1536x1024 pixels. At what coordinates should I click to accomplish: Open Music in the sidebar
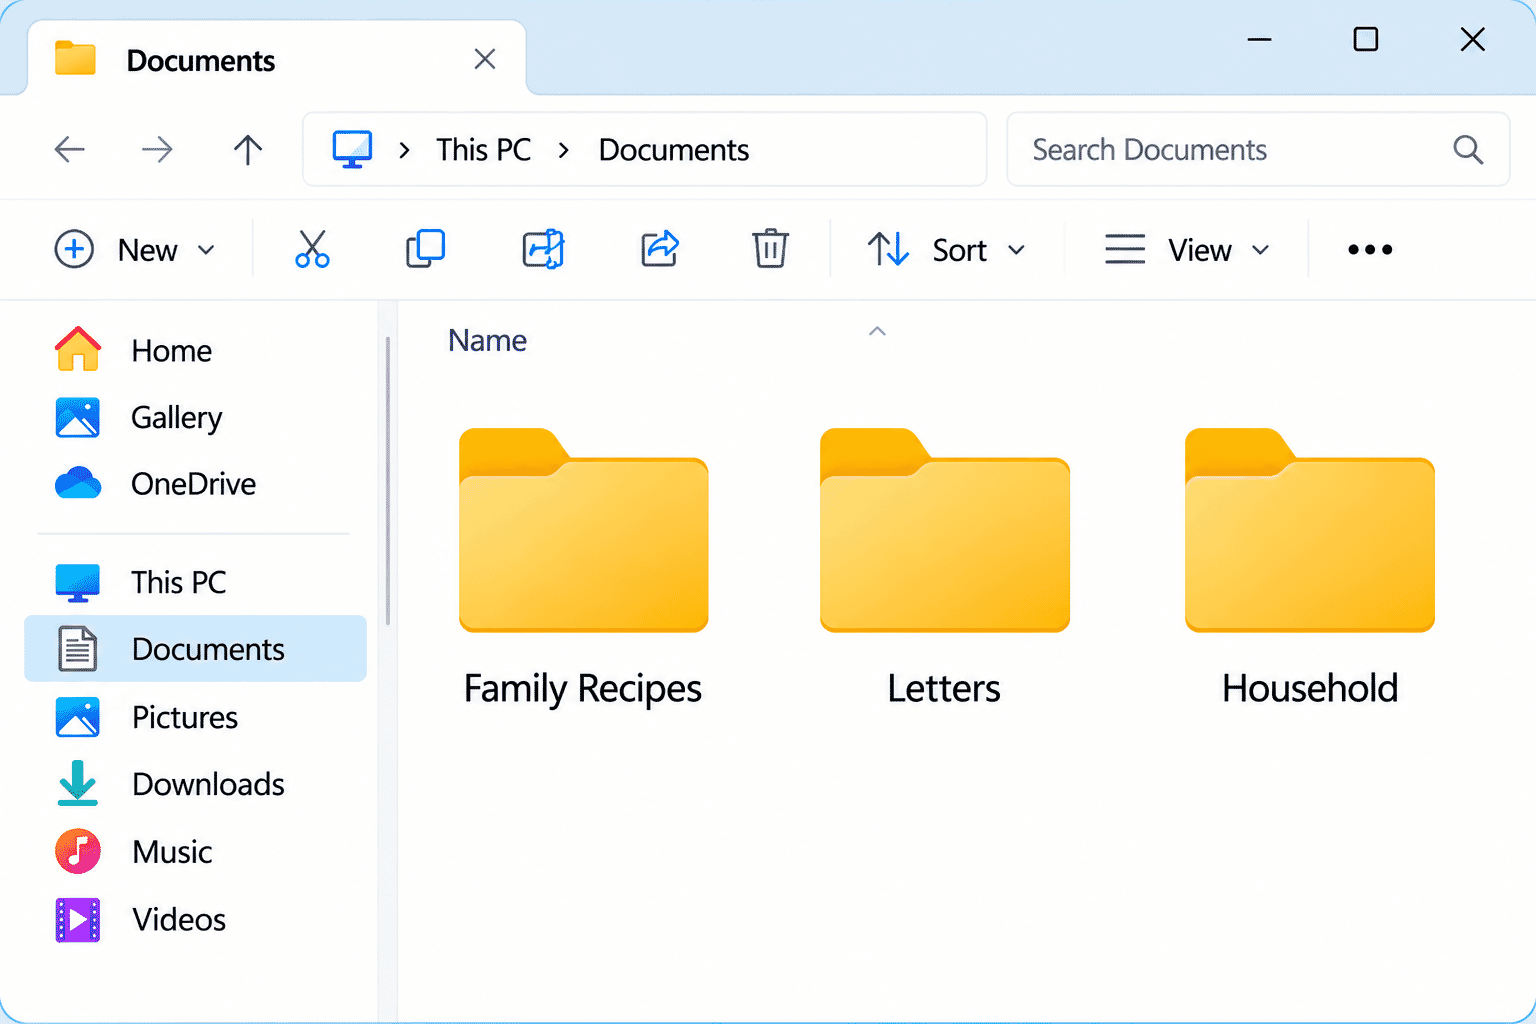pyautogui.click(x=195, y=852)
